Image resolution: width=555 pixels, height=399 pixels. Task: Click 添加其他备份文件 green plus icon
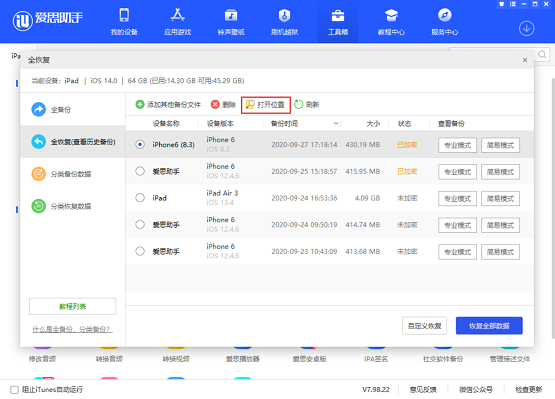140,104
